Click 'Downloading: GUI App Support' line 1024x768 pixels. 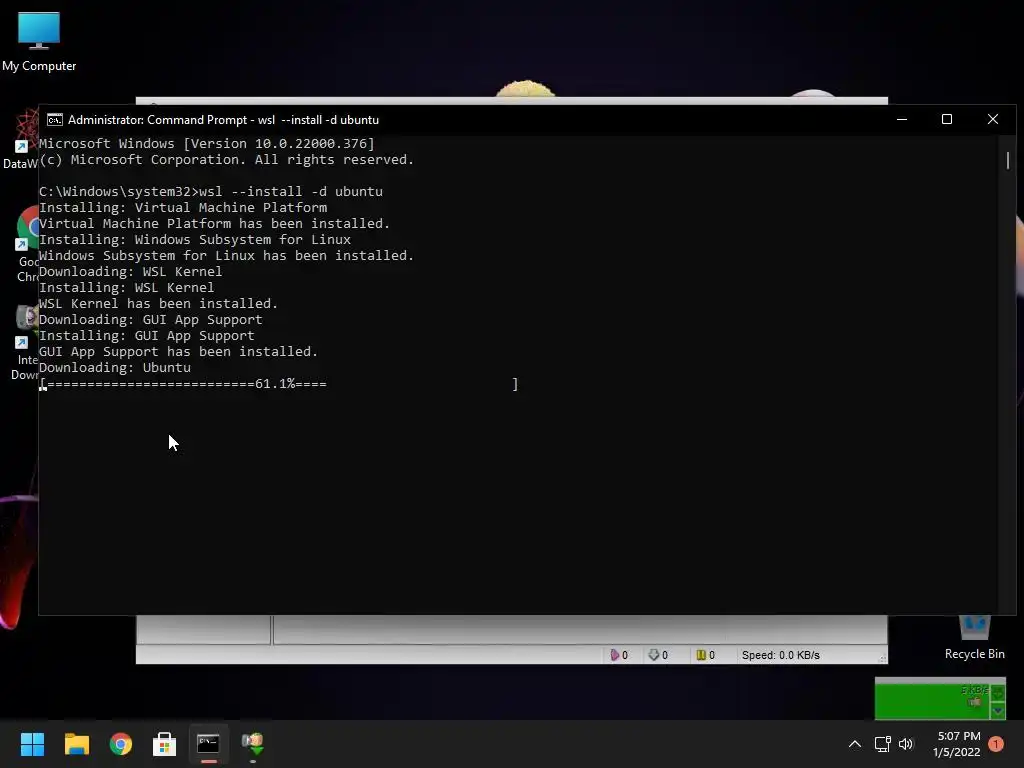point(151,319)
